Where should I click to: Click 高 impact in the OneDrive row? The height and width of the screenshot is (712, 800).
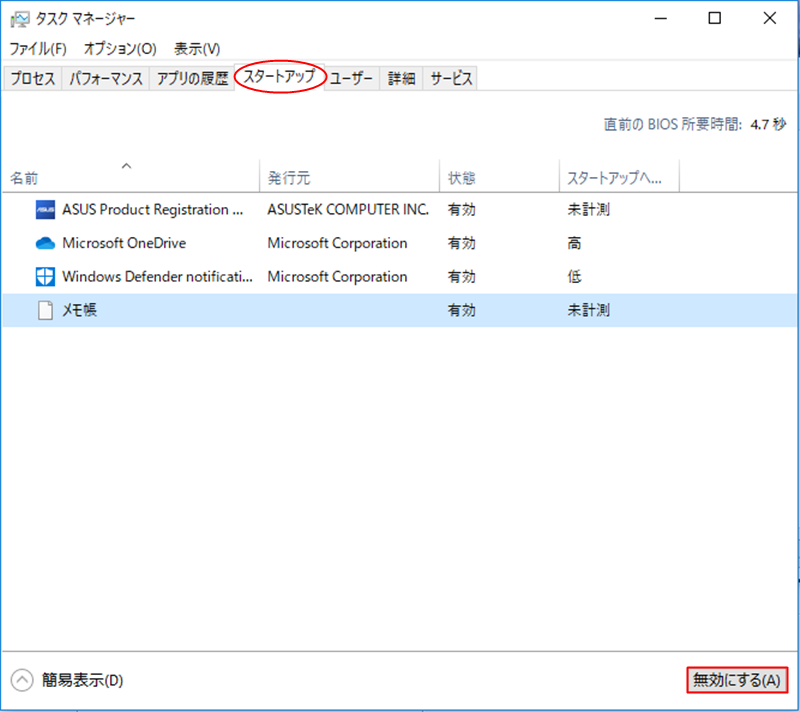[574, 243]
